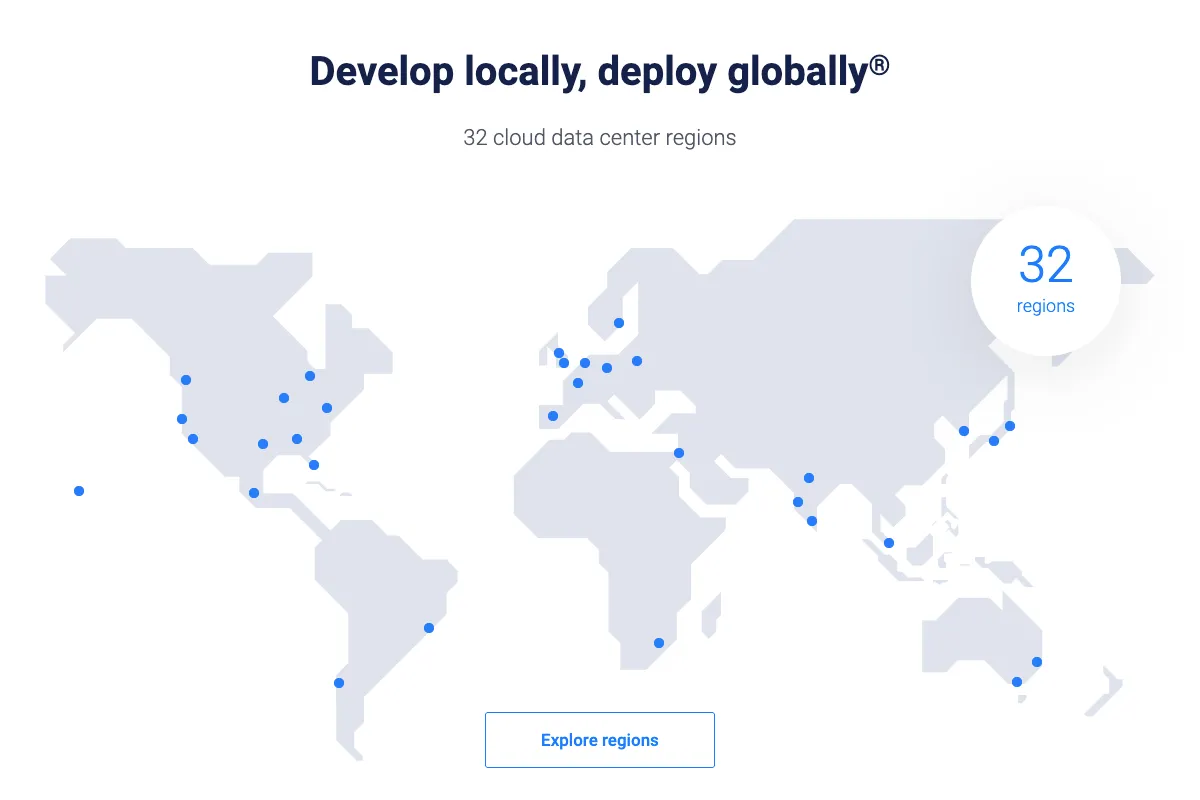Viewport: 1200px width, 800px height.
Task: Pick the Brazil east coast region dot
Action: 429,628
